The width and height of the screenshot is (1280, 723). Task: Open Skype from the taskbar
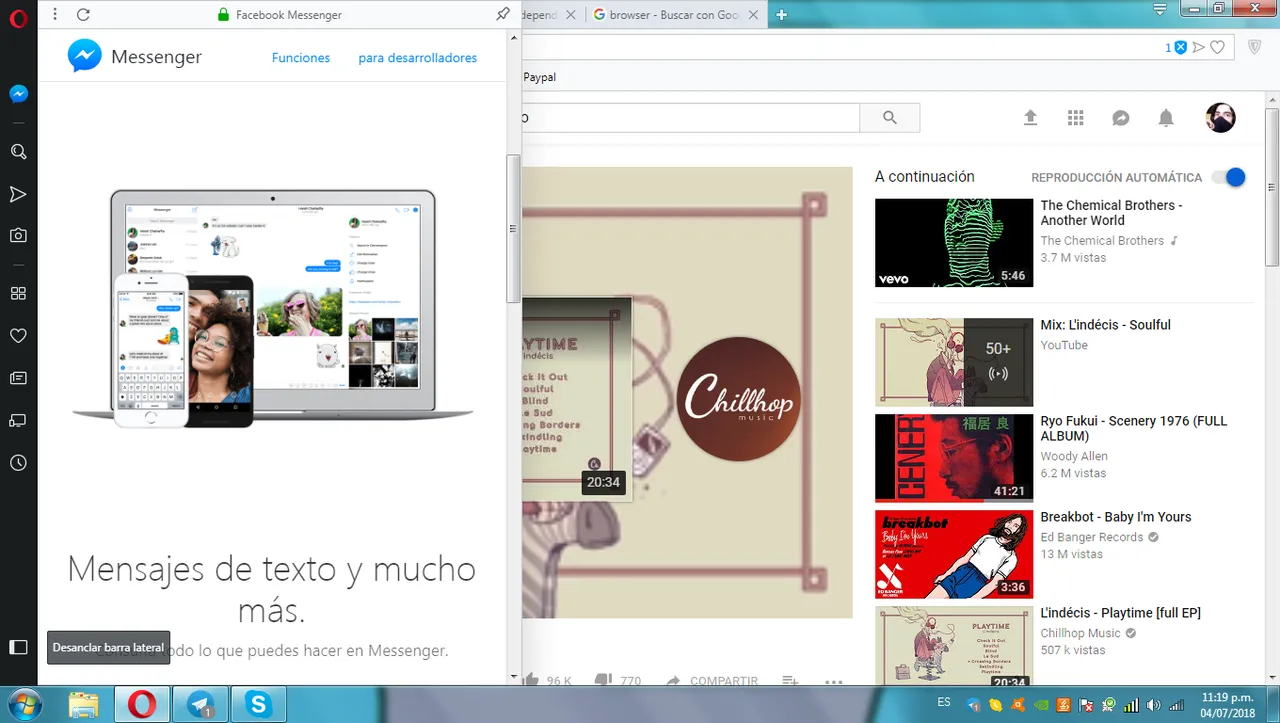pos(259,704)
